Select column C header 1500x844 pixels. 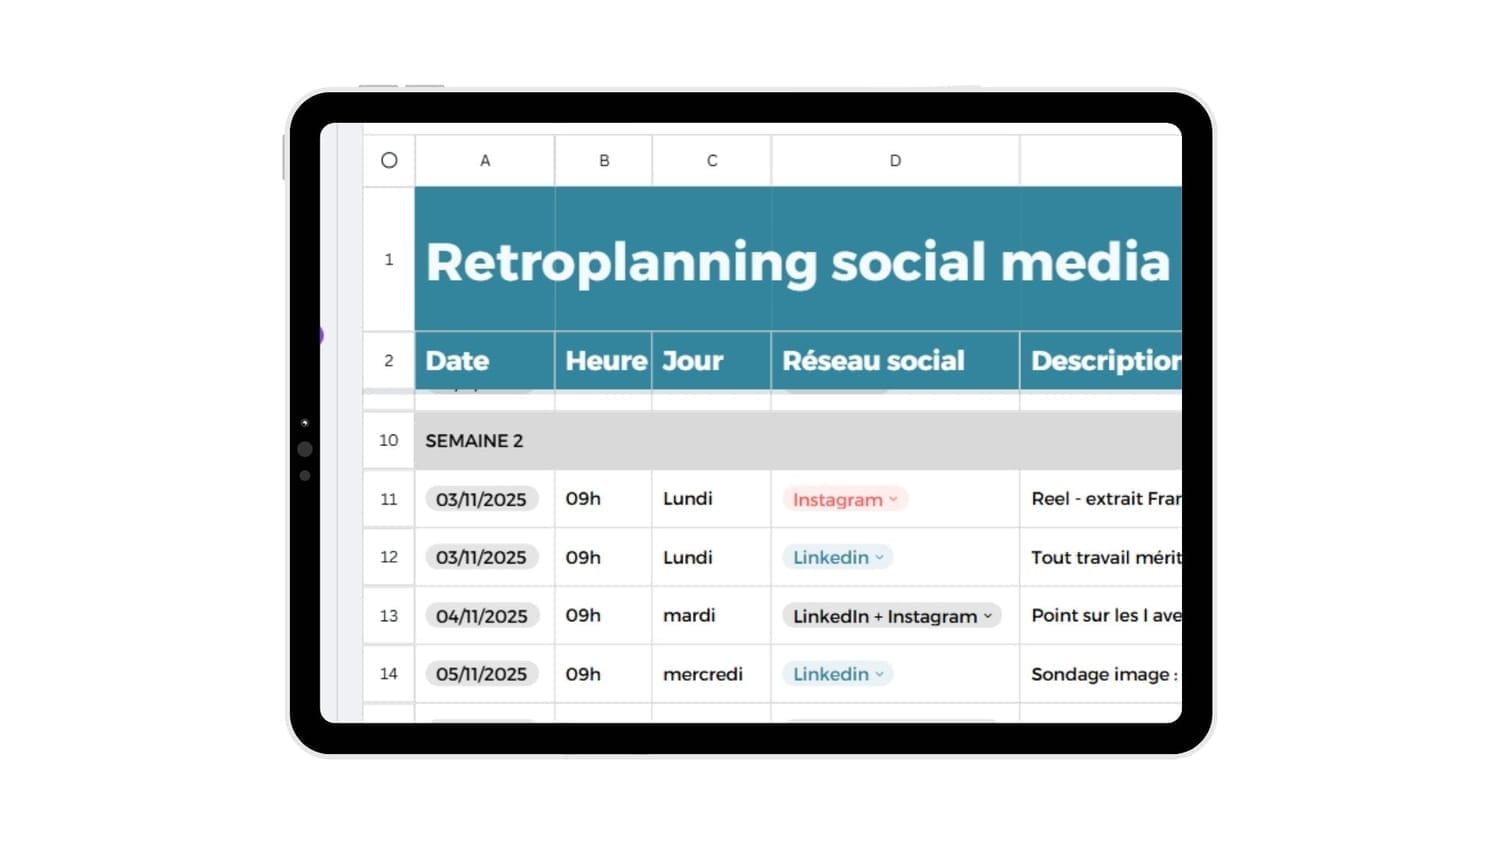(712, 160)
